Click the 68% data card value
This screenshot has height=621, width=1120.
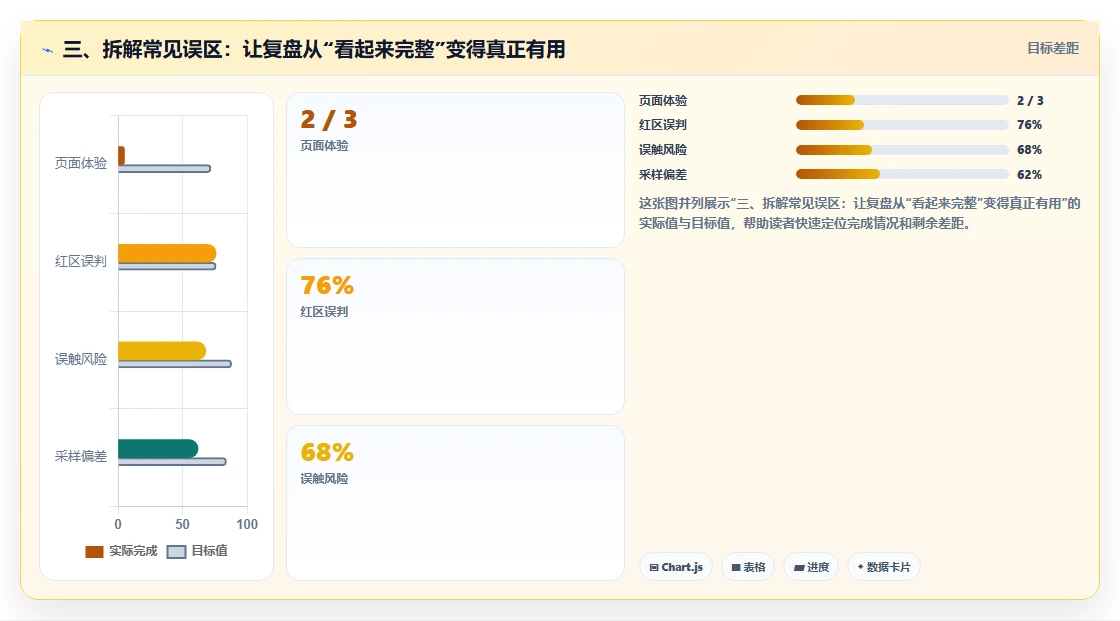[327, 452]
